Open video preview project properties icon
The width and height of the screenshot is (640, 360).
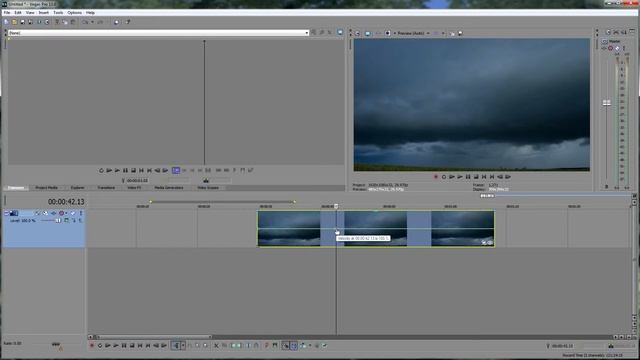pos(358,33)
